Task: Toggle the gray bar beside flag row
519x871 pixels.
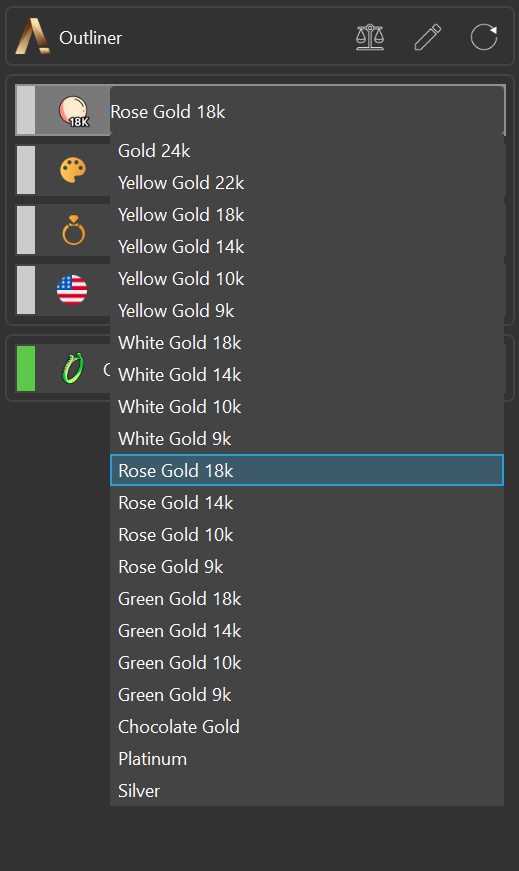Action: point(26,290)
